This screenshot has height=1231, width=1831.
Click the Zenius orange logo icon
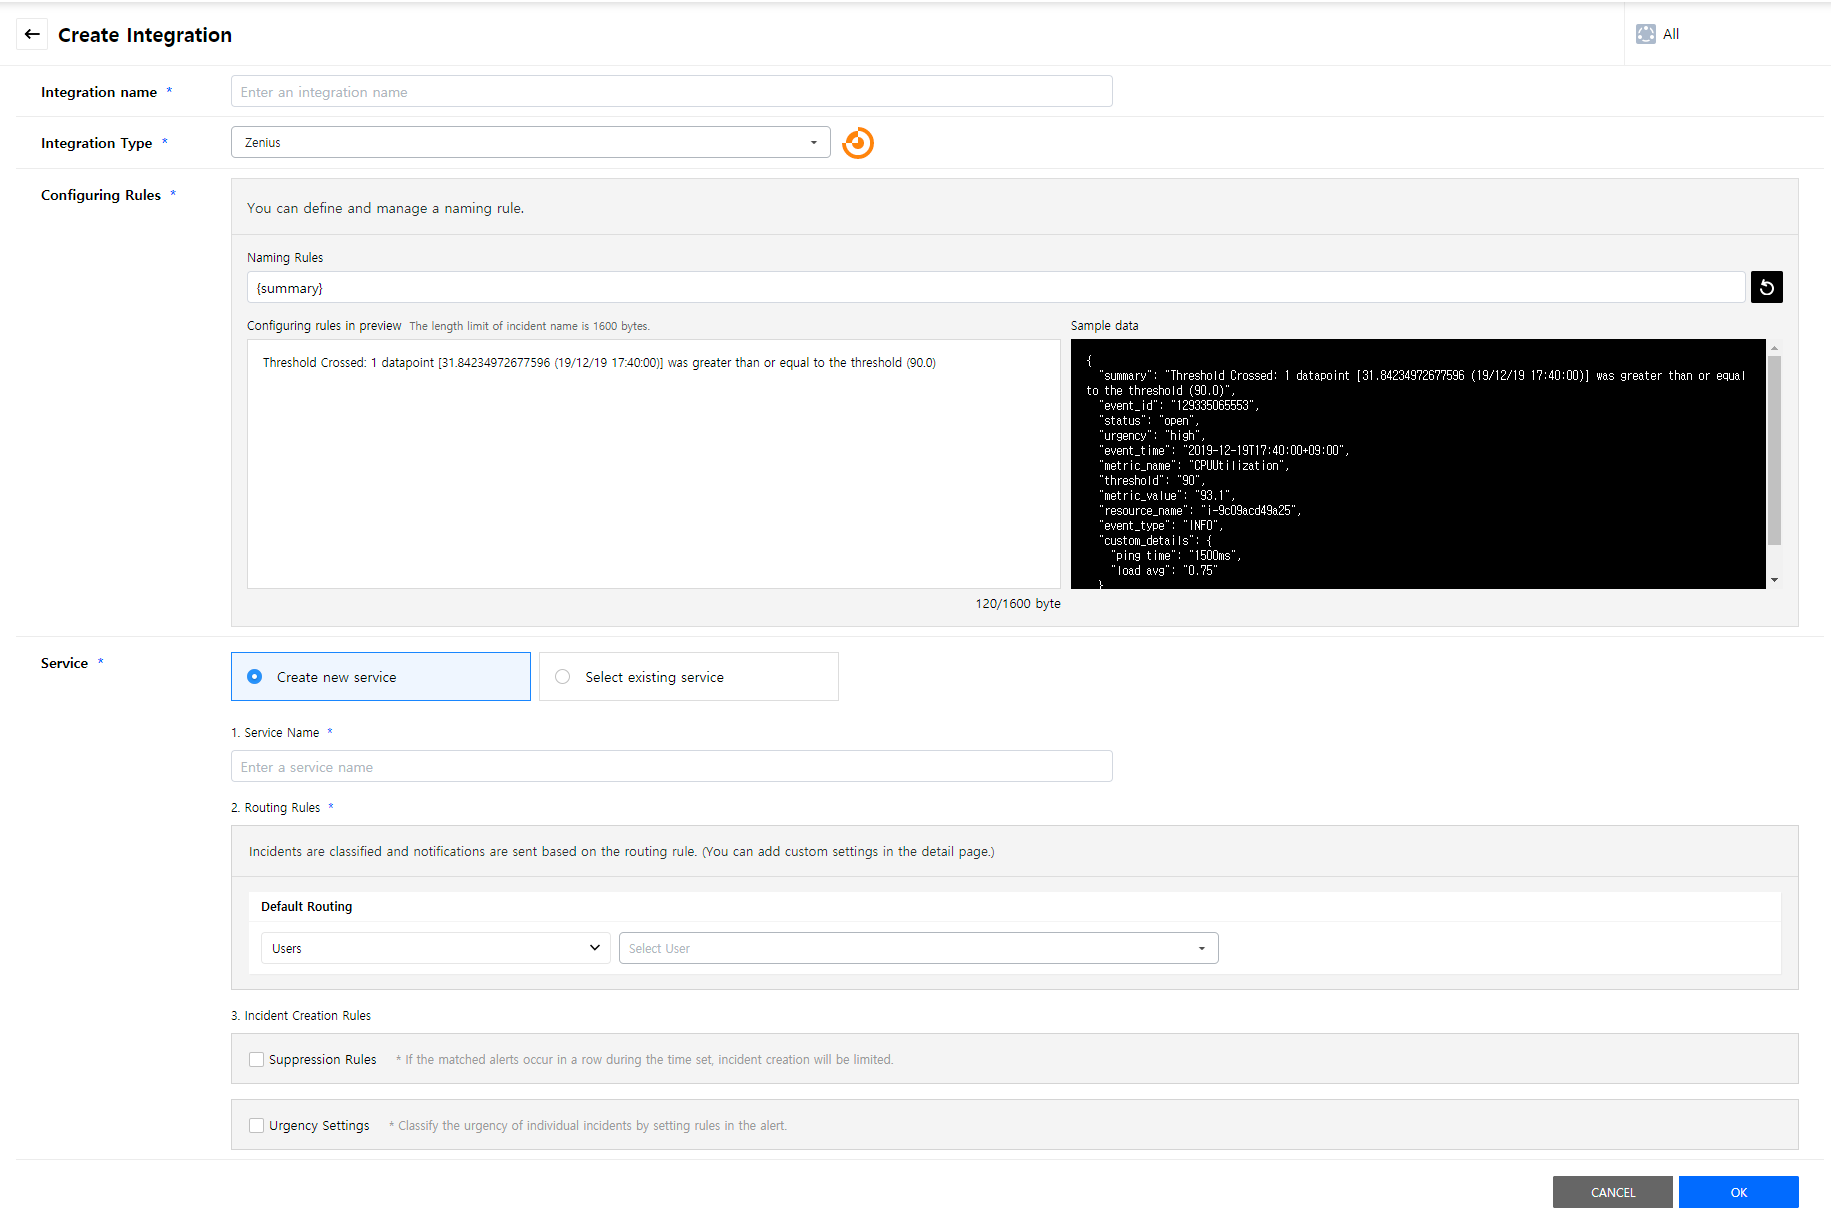pos(857,143)
